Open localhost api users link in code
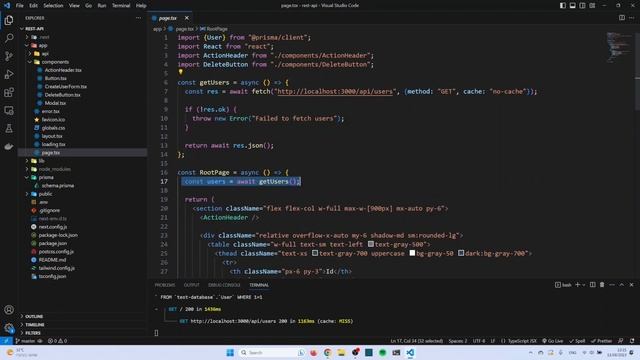 pyautogui.click(x=335, y=91)
